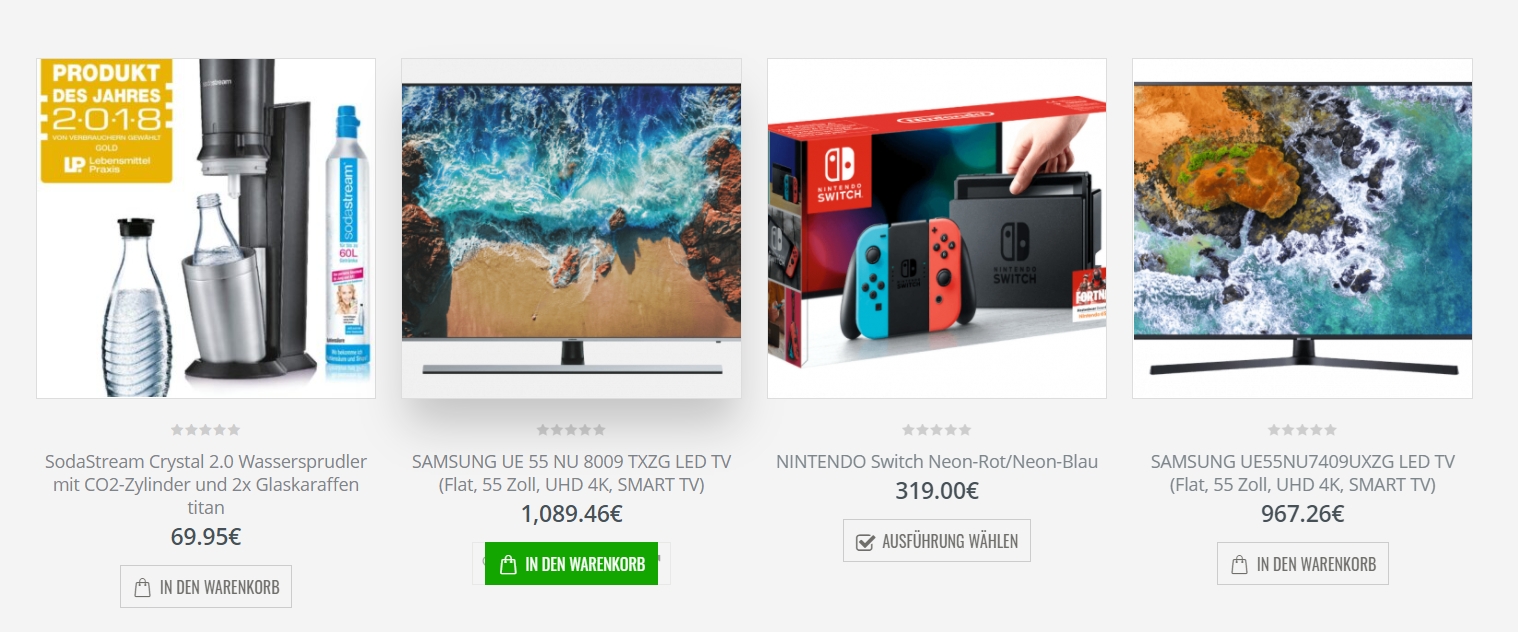The width and height of the screenshot is (1518, 632).
Task: Click checkmark icon on Ausführung wählen button
Action: (865, 542)
